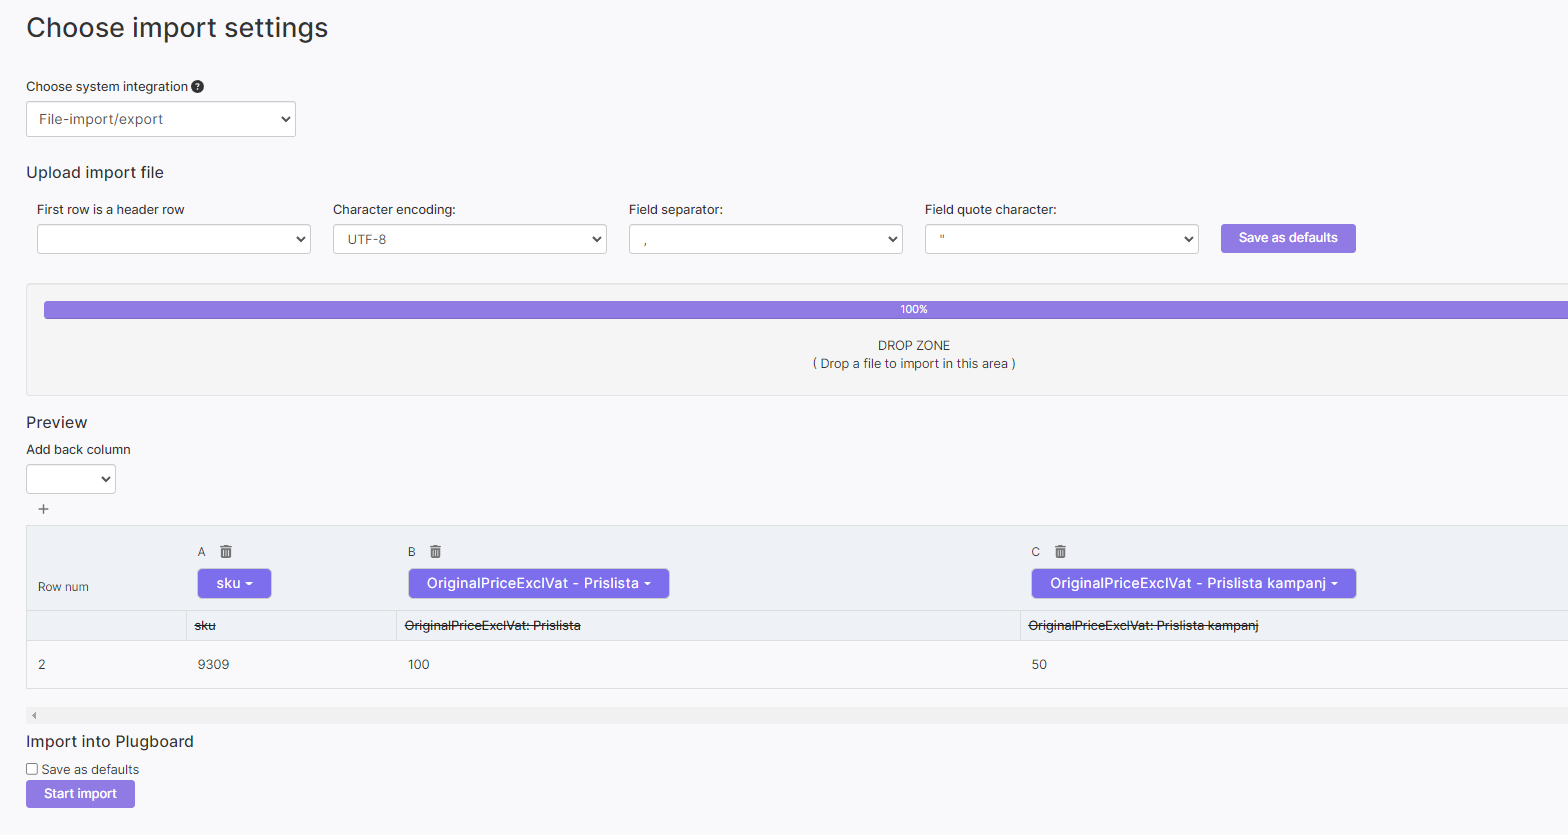Image resolution: width=1568 pixels, height=835 pixels.
Task: Delete column A with its trash icon
Action: pos(226,552)
